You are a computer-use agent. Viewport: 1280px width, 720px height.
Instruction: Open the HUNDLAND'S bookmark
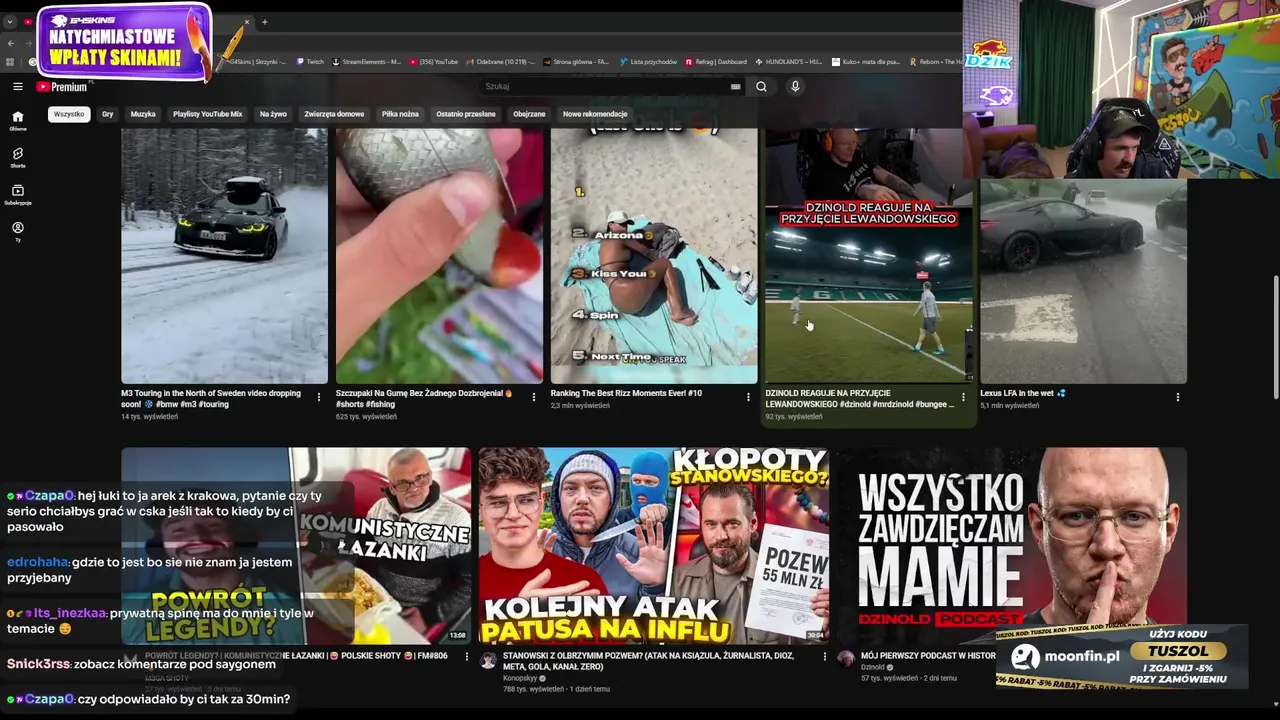click(x=788, y=62)
